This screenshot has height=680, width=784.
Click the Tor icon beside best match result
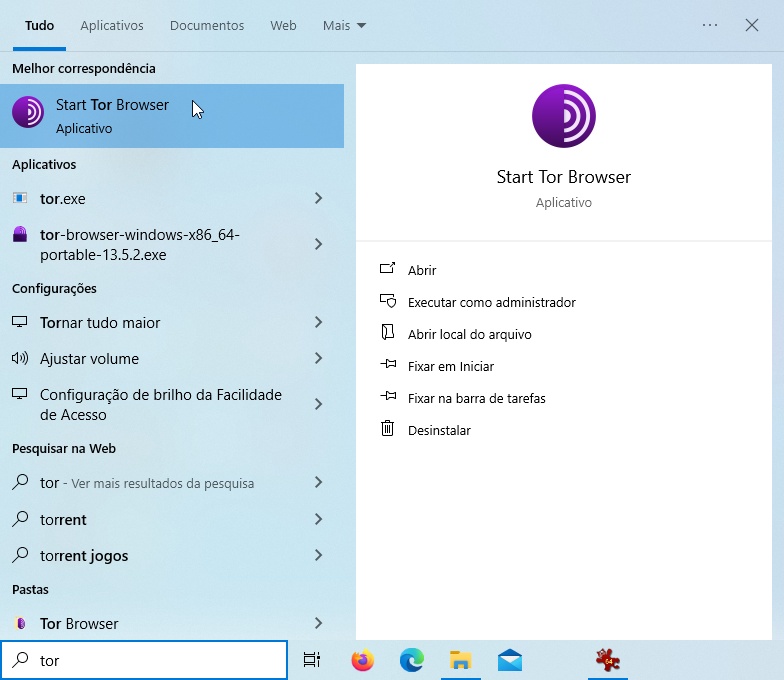pyautogui.click(x=28, y=112)
